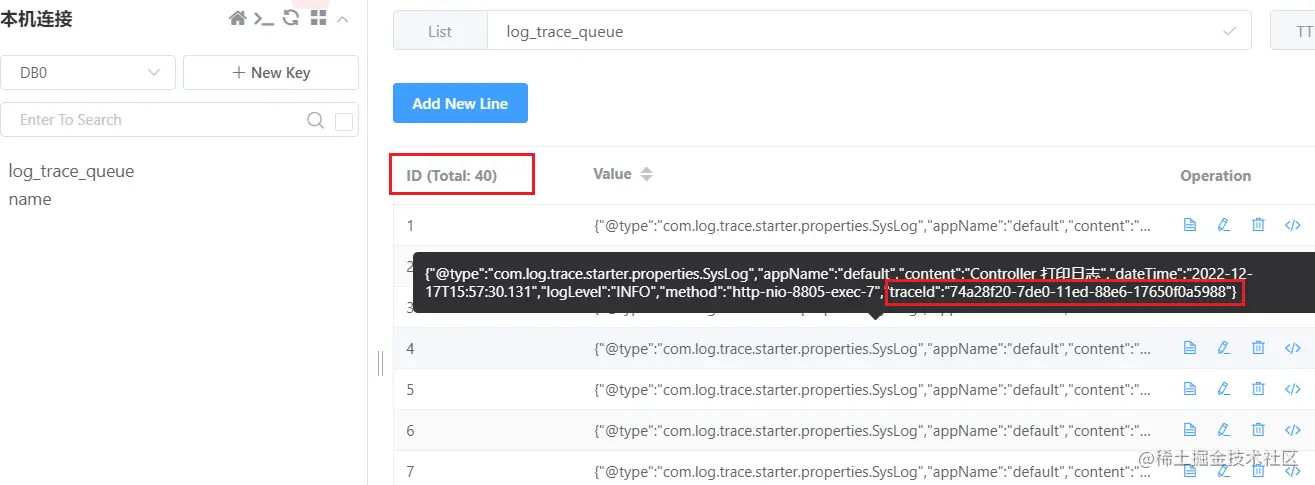Click the code dump icon for row 6
The height and width of the screenshot is (485, 1315).
pos(1292,430)
